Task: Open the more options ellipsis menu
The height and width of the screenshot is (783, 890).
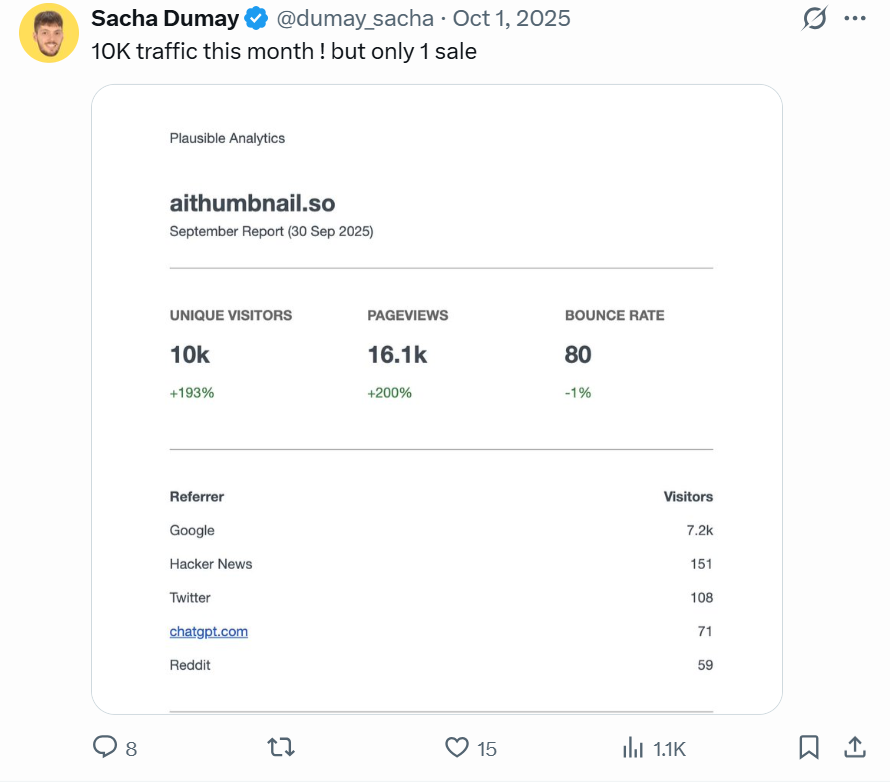Action: pos(855,18)
